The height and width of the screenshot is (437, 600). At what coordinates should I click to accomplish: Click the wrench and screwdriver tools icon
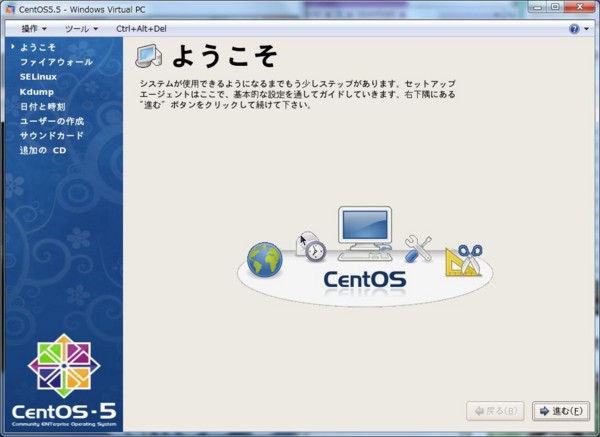click(418, 249)
